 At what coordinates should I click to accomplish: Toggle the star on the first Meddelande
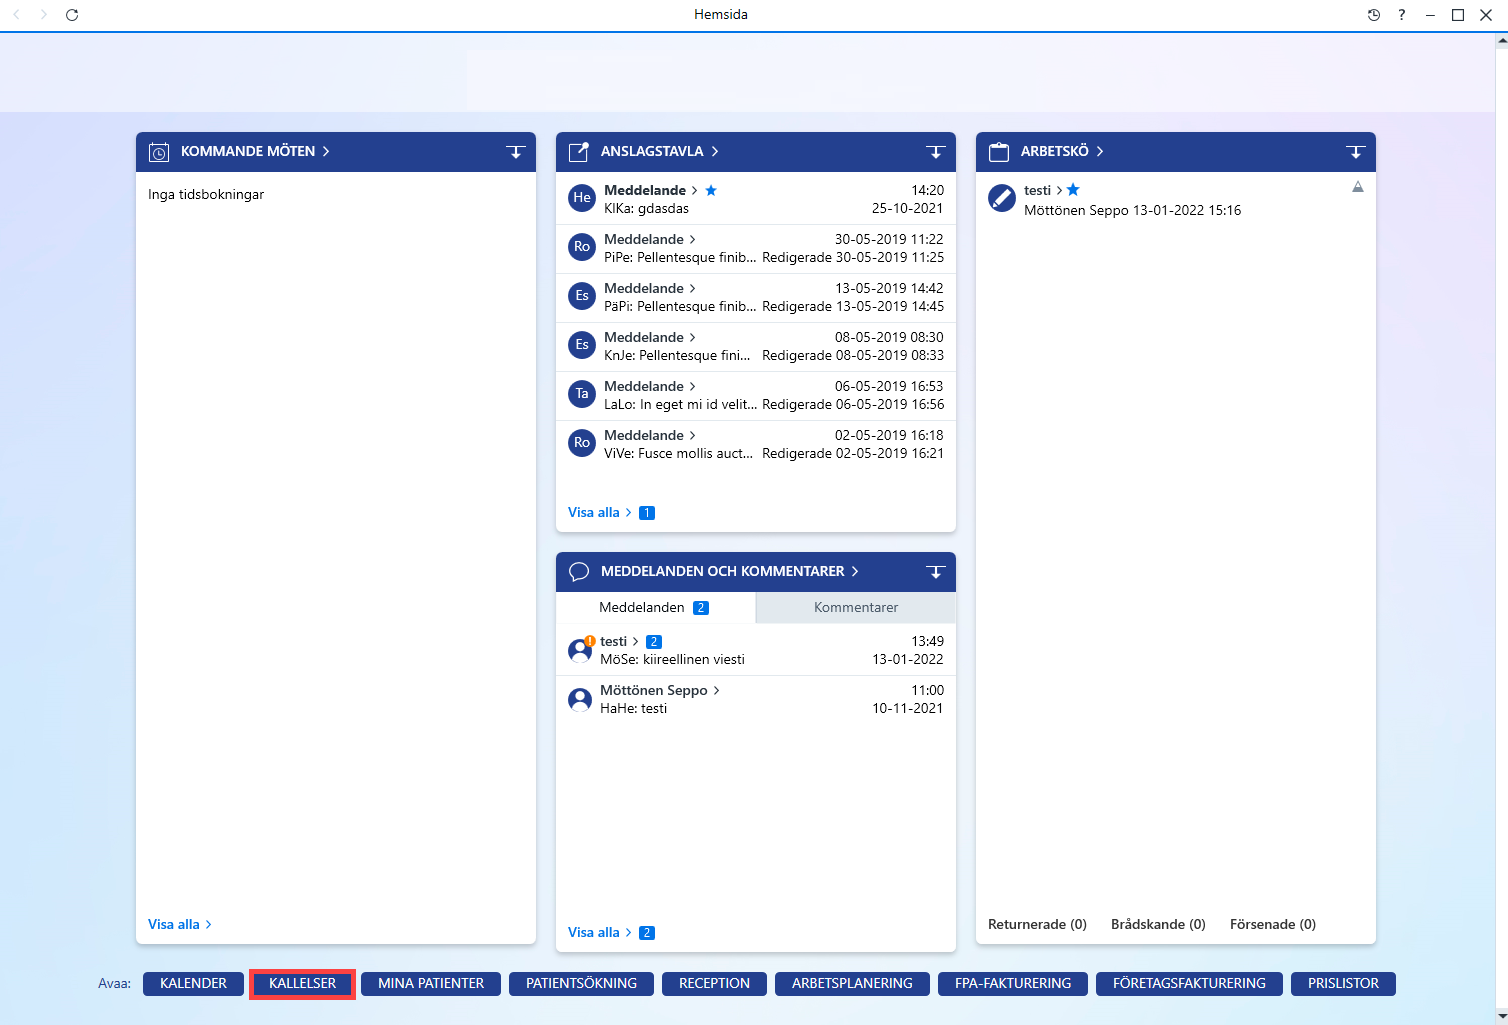click(711, 190)
